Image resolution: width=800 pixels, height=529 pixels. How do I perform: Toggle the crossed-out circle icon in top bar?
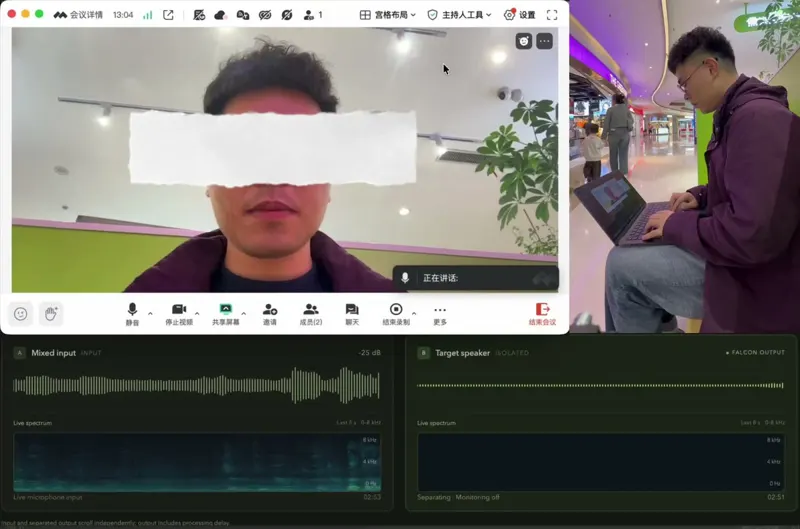pos(287,15)
